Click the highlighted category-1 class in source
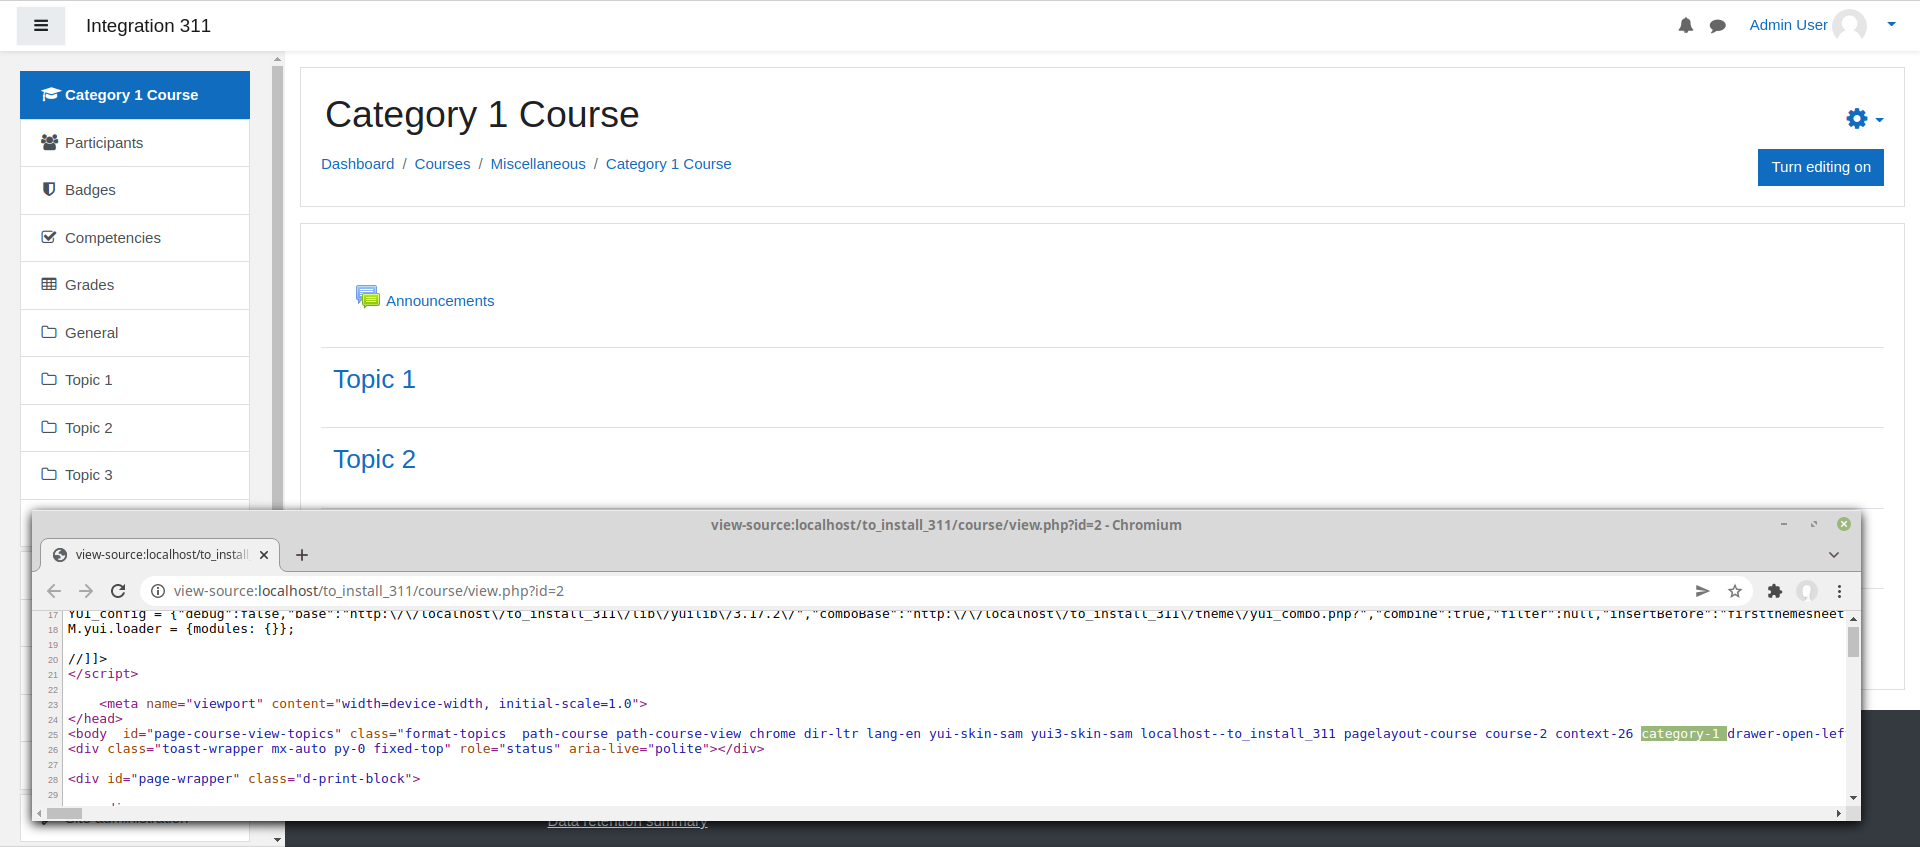Viewport: 1920px width, 847px height. 1683,734
